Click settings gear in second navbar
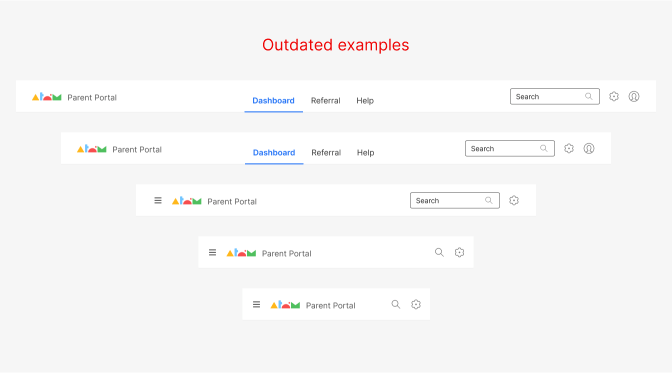672x373 pixels. [569, 148]
